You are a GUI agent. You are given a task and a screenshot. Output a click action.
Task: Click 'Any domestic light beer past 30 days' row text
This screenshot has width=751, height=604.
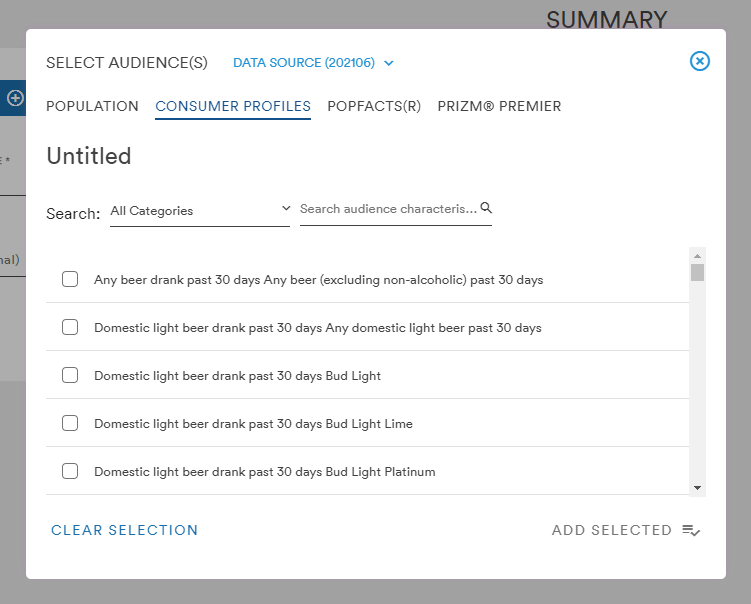318,328
